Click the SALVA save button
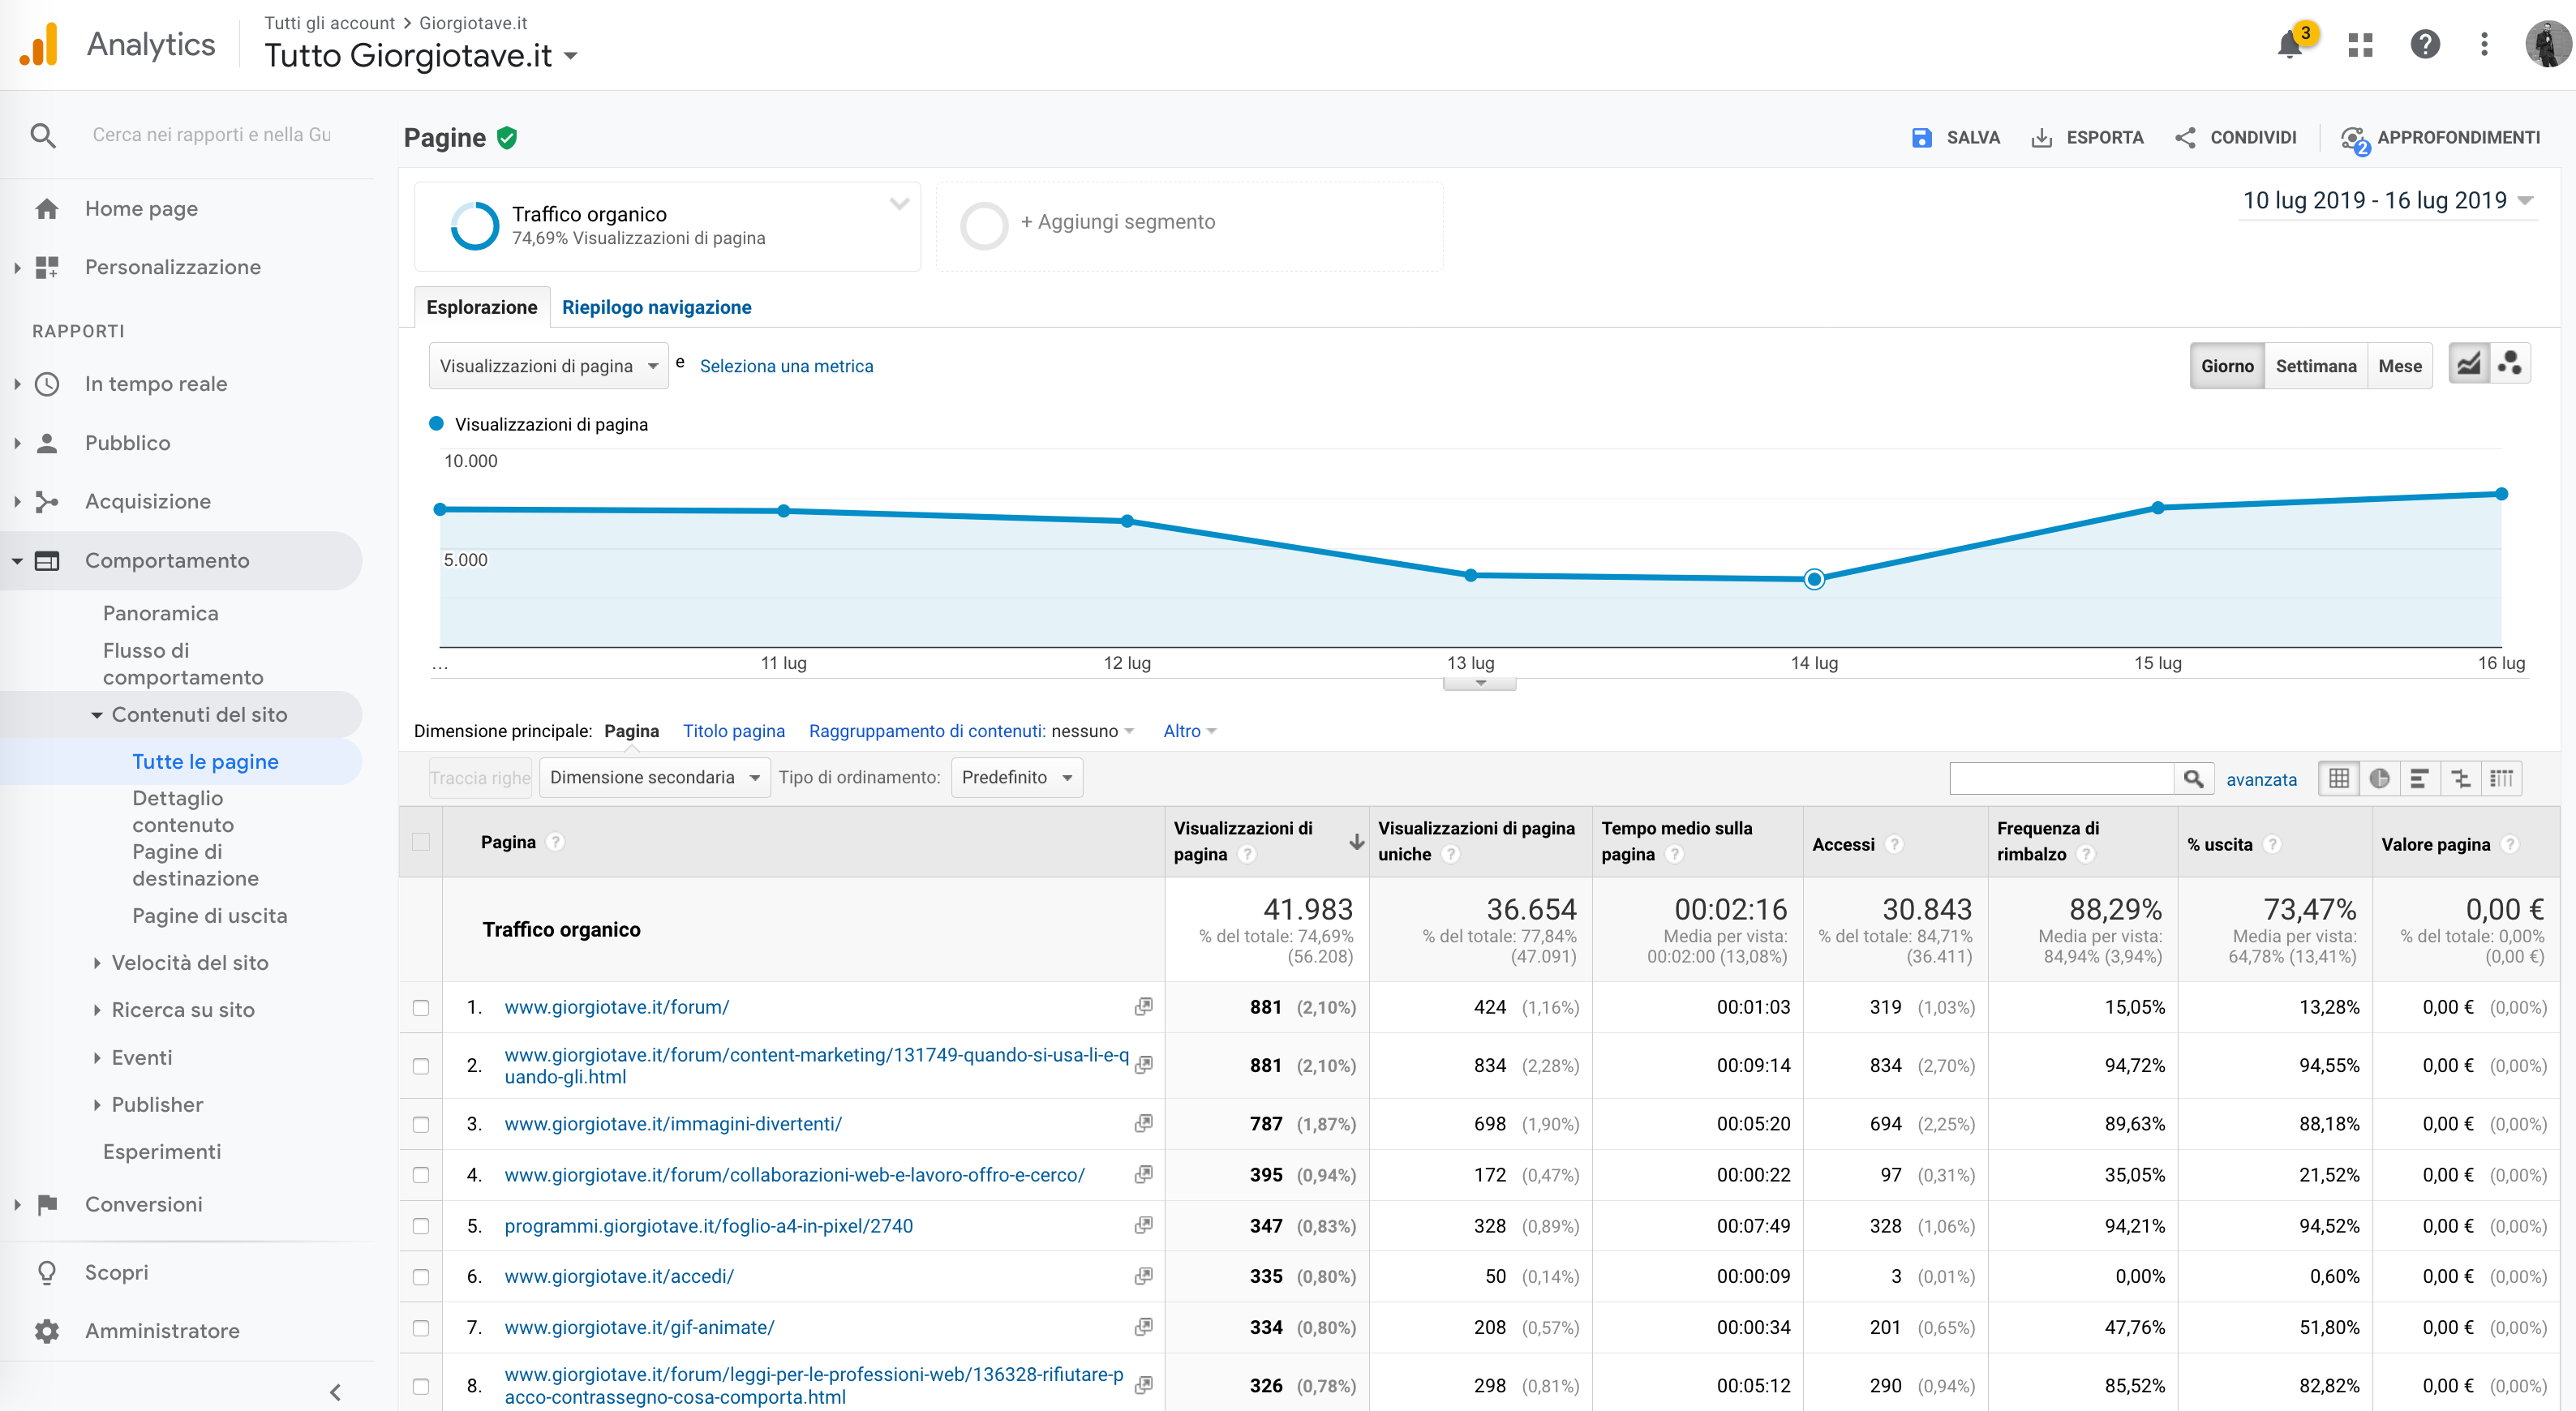The width and height of the screenshot is (2576, 1411). coord(1955,138)
